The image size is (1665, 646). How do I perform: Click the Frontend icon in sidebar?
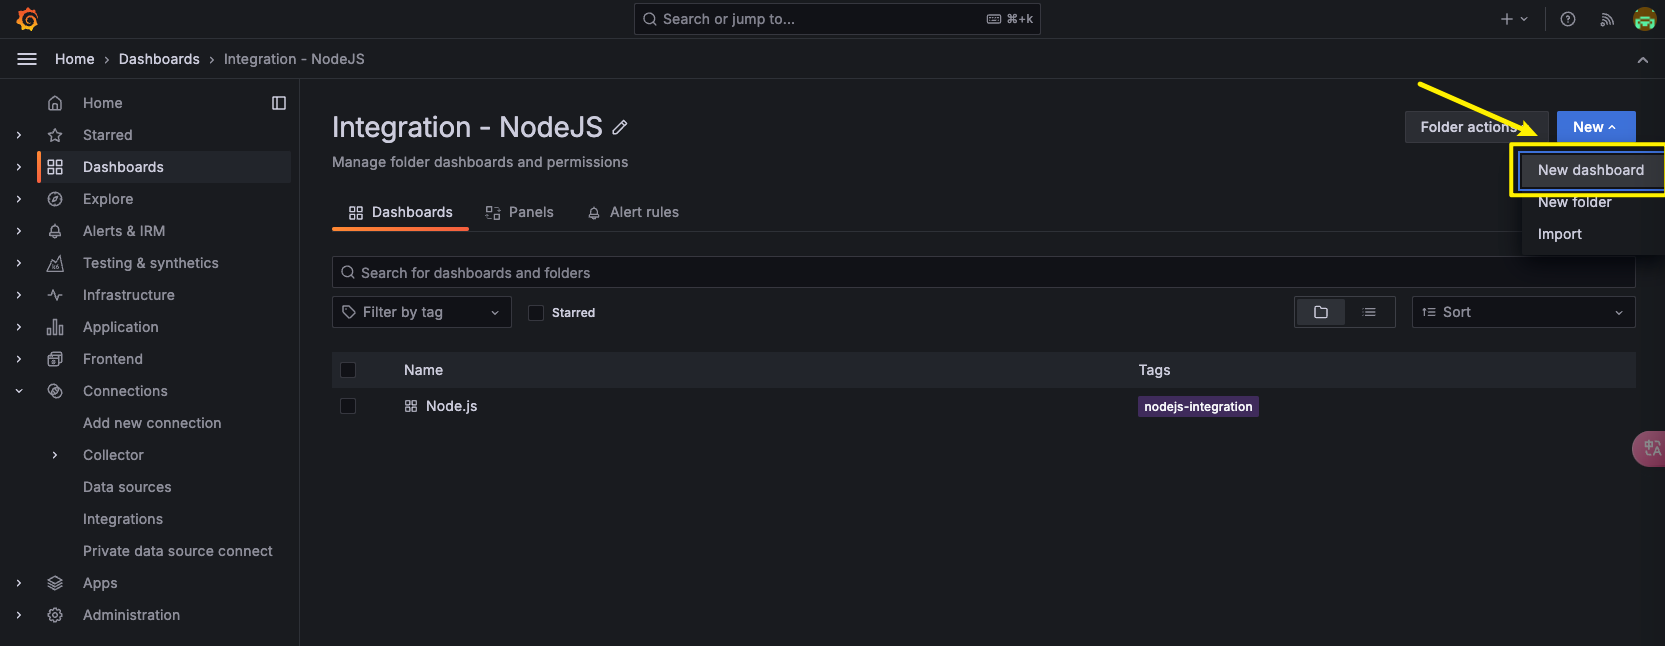(x=55, y=359)
